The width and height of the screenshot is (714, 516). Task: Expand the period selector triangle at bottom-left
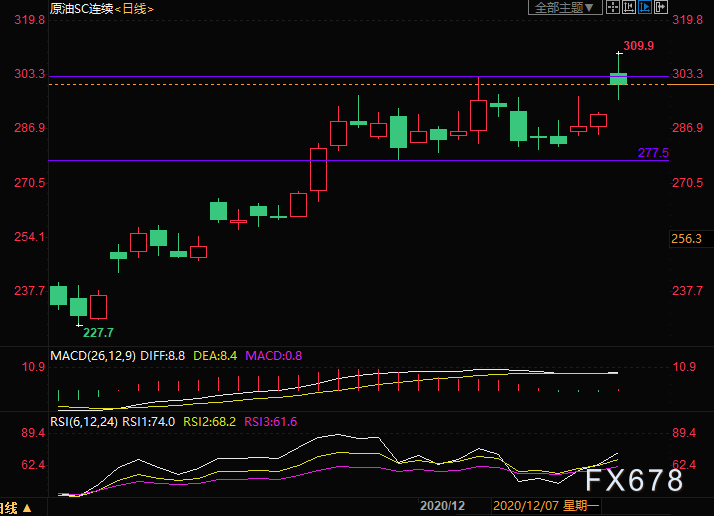tap(27, 508)
